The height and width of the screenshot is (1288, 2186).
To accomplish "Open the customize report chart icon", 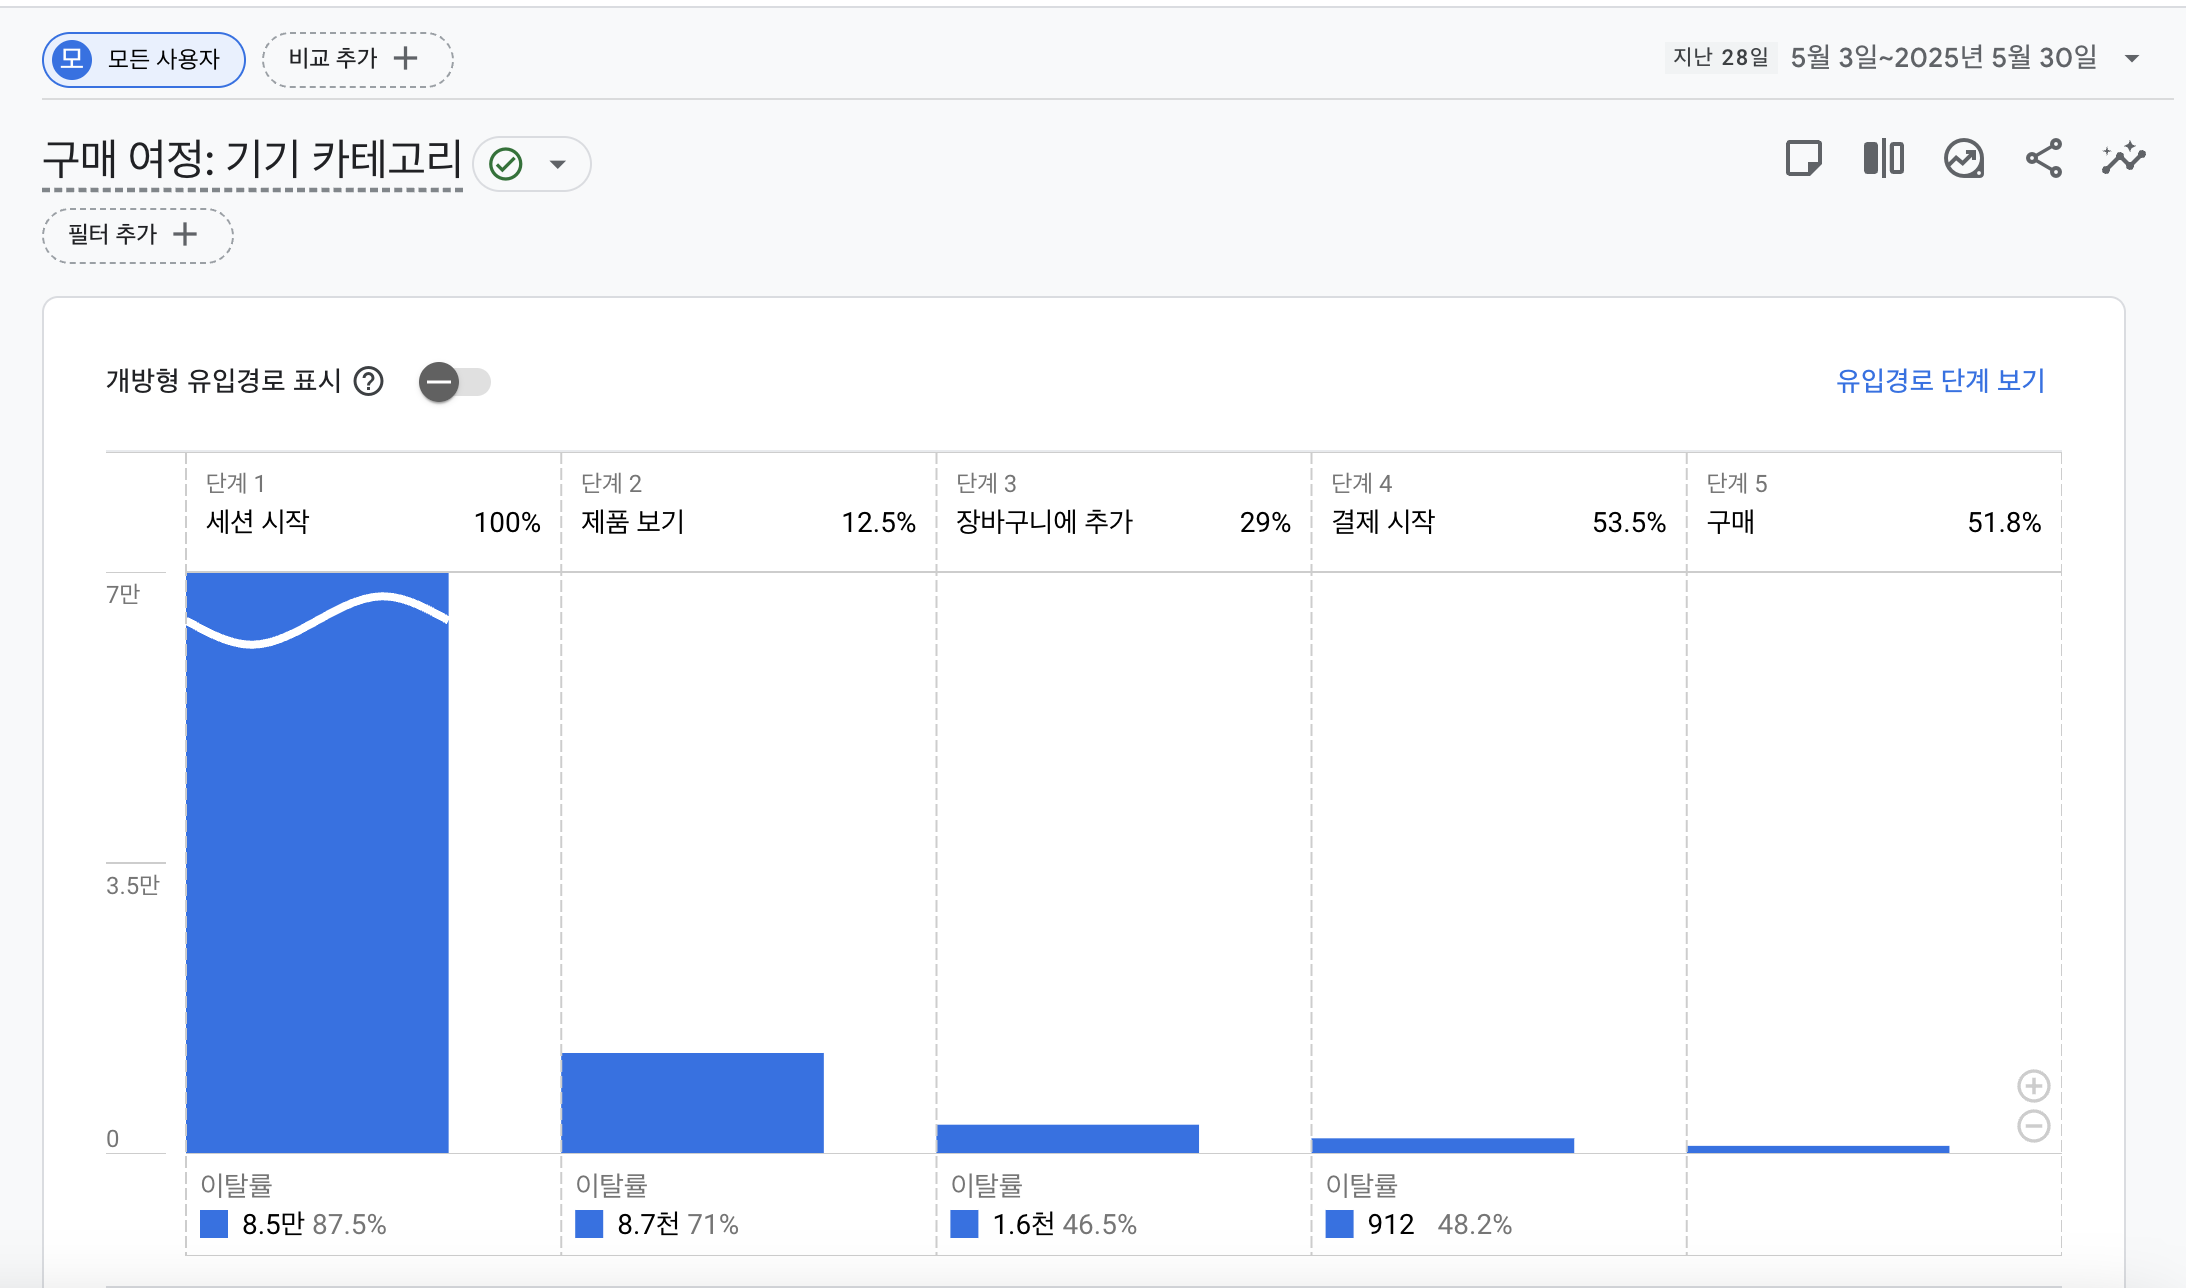I will coord(1964,159).
